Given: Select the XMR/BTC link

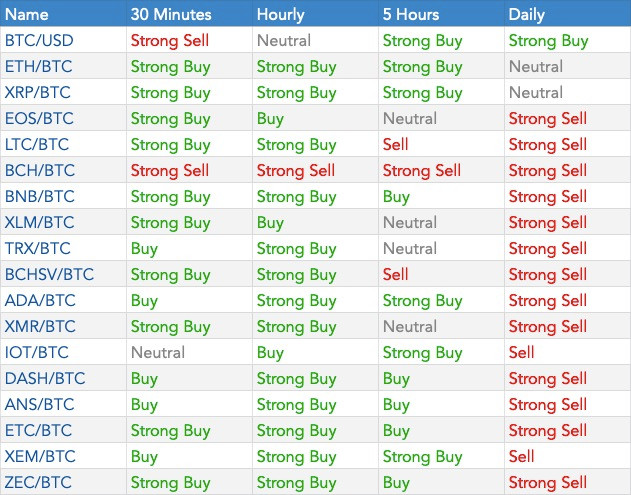Looking at the screenshot, I should point(40,326).
